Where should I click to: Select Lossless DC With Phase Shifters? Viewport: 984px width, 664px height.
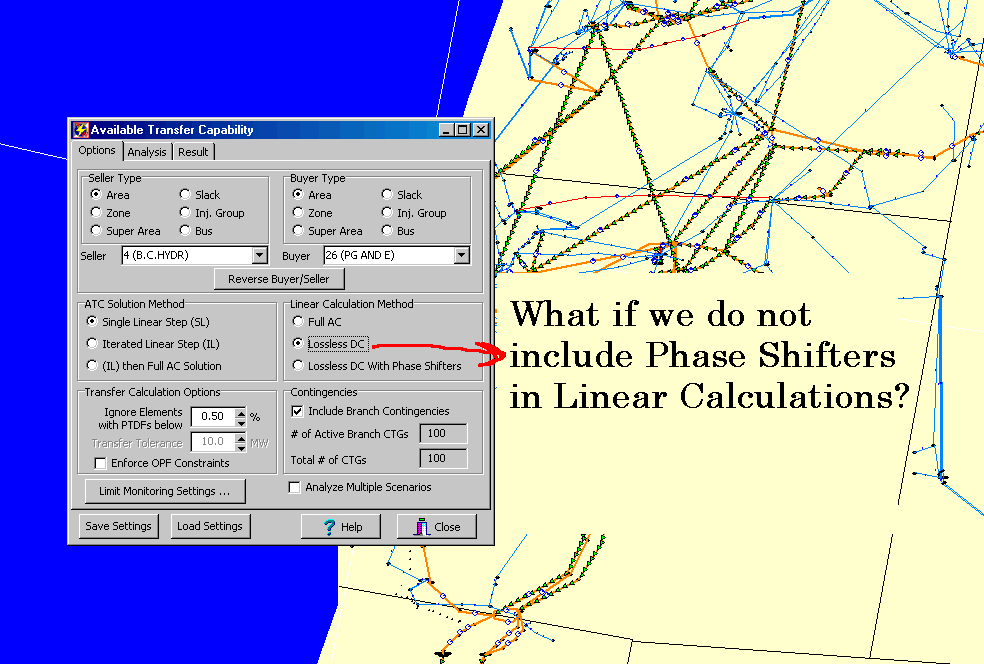298,366
